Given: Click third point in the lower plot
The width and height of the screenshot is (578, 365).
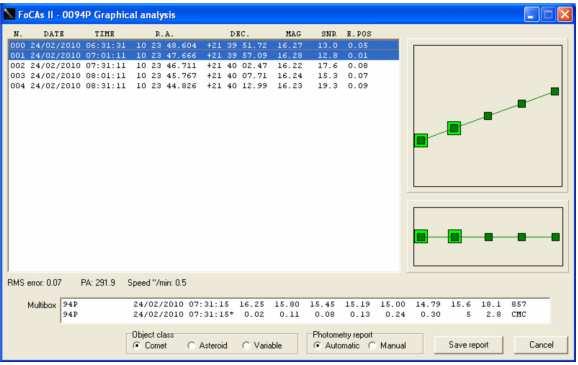Looking at the screenshot, I should pyautogui.click(x=488, y=237).
